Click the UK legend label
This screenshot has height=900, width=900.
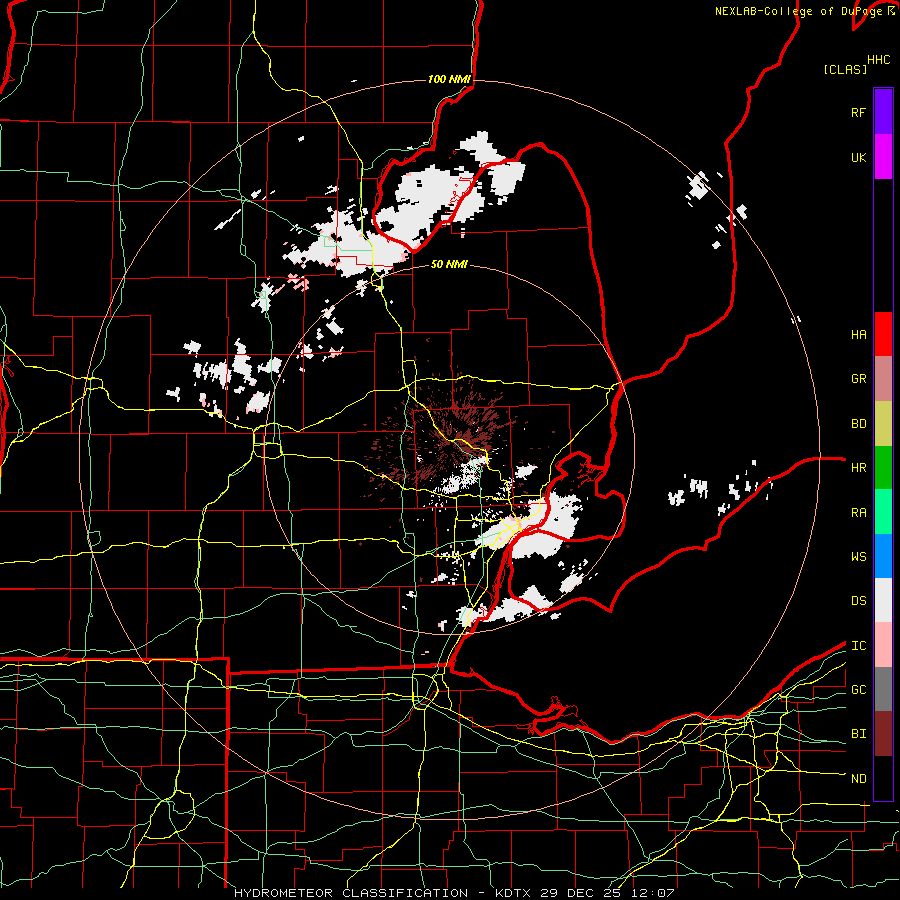click(x=858, y=157)
